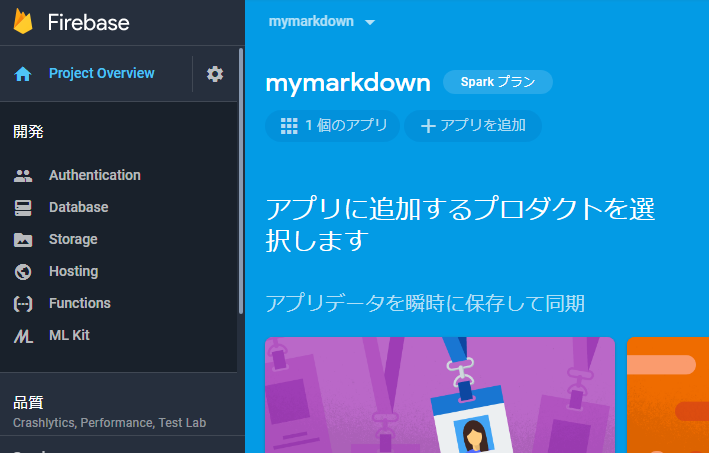Click the Authentication people icon
This screenshot has height=453, width=709.
pos(23,175)
